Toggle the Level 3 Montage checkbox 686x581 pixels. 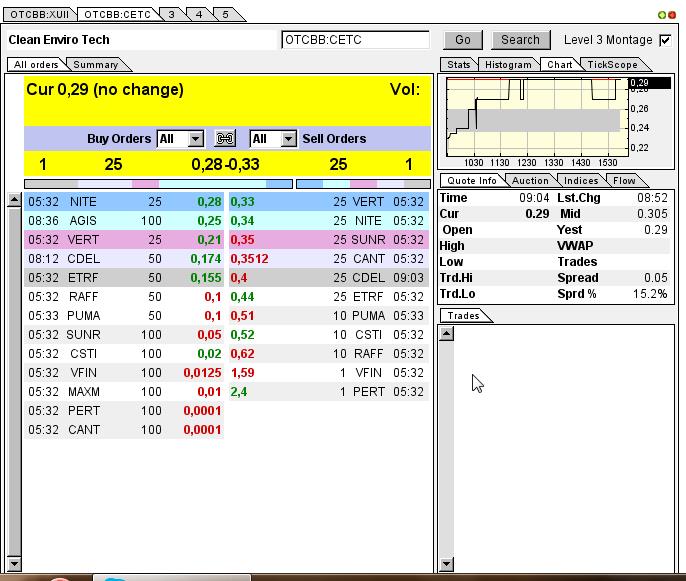pos(665,40)
